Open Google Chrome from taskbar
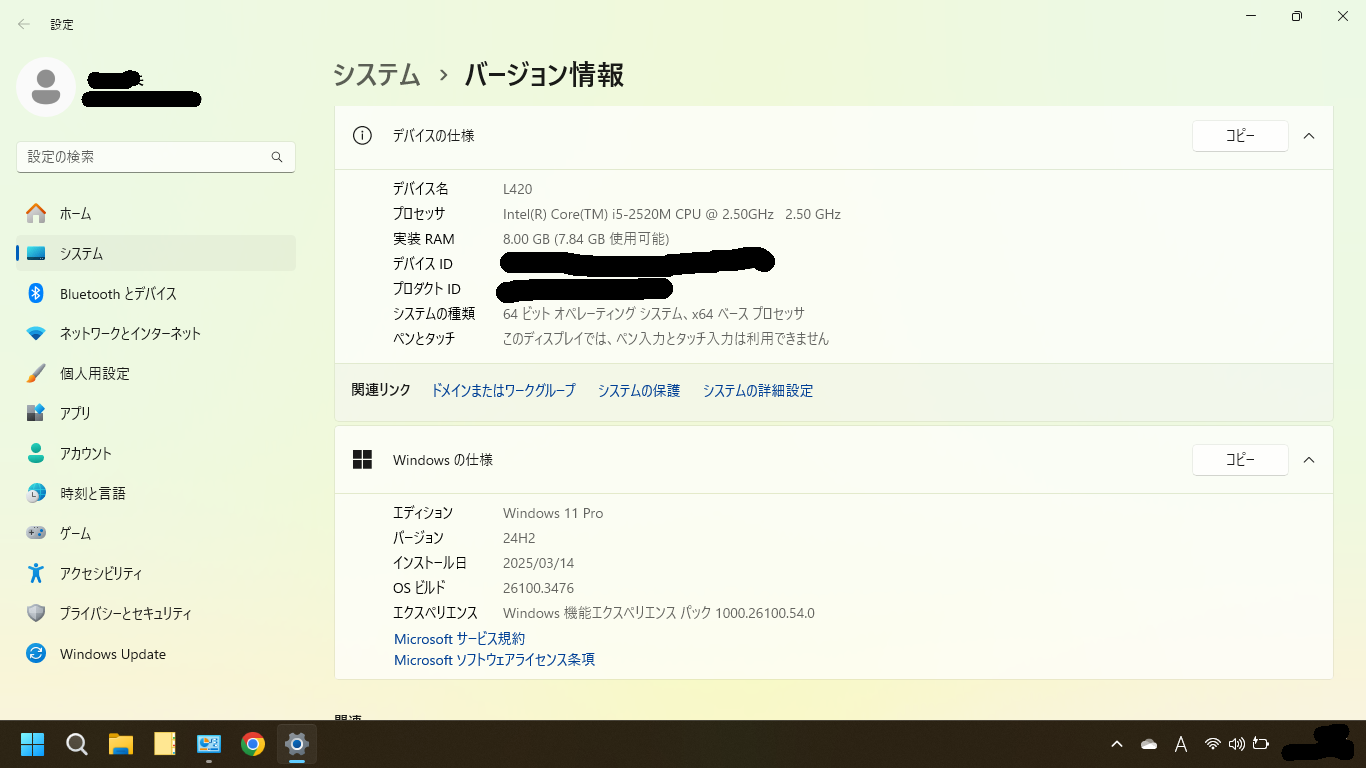Viewport: 1366px width, 768px height. point(253,744)
